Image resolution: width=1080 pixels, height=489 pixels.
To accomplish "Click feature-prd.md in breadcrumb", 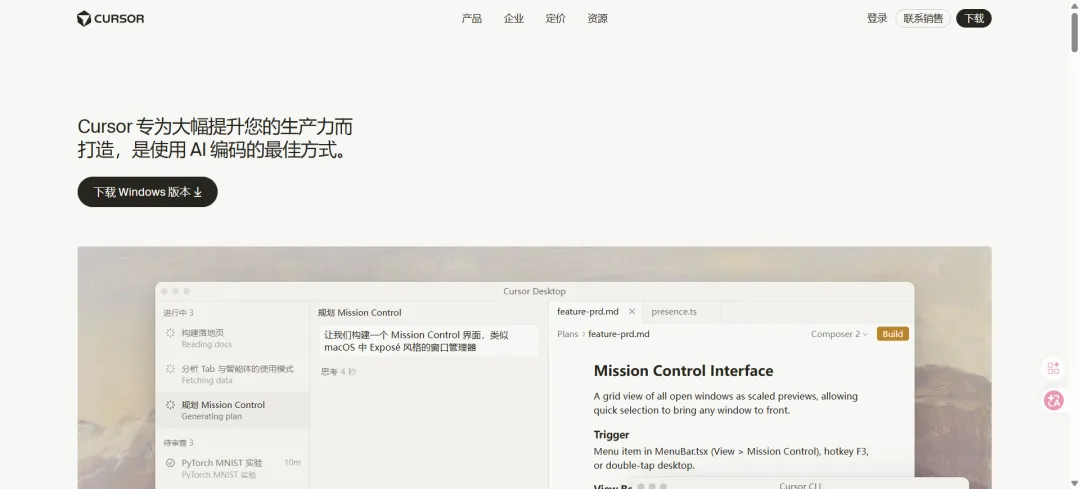I will (619, 334).
